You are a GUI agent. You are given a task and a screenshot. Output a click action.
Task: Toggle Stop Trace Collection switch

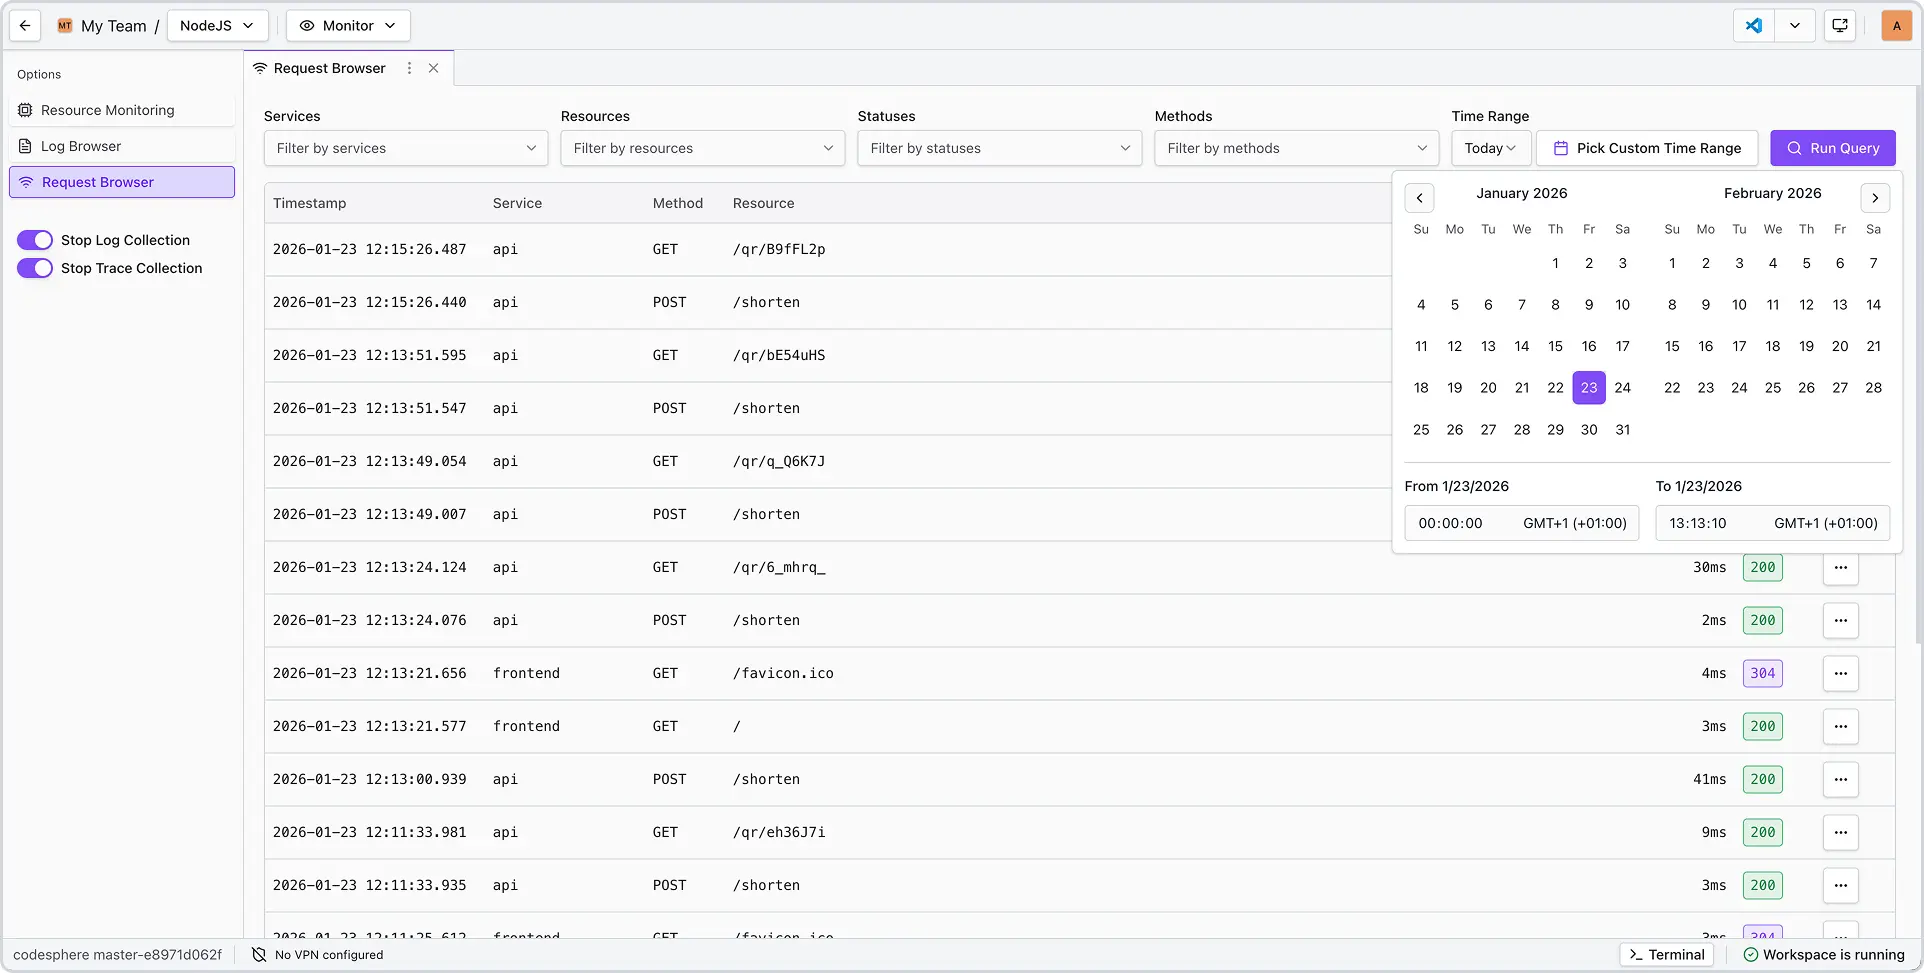click(35, 268)
